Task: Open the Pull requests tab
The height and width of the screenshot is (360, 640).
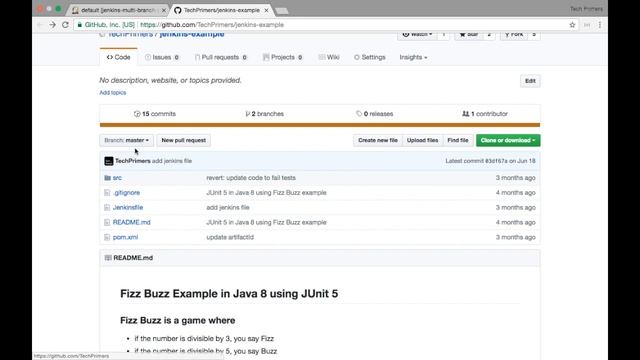Action: (220, 57)
